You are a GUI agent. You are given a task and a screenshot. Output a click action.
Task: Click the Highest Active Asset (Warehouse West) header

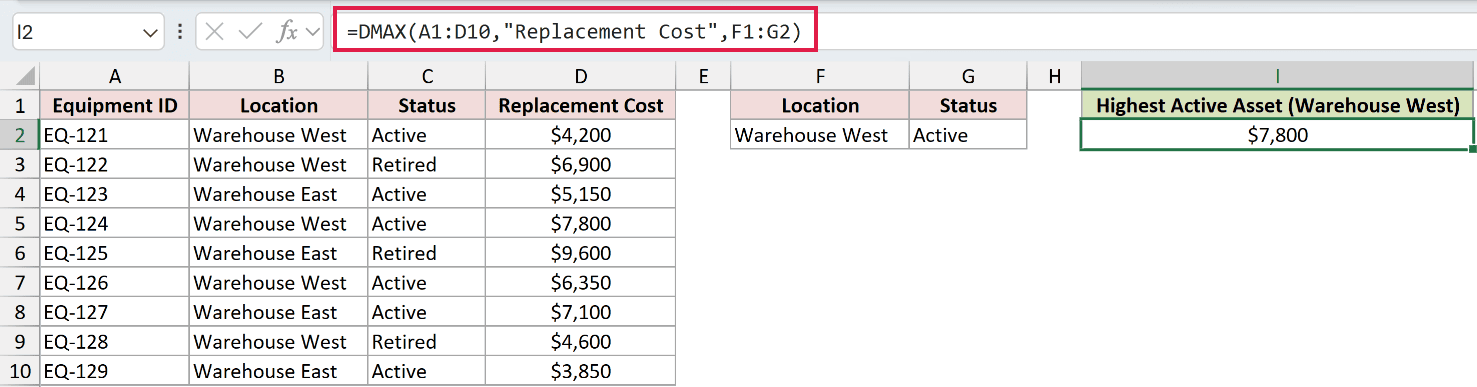[x=1278, y=105]
